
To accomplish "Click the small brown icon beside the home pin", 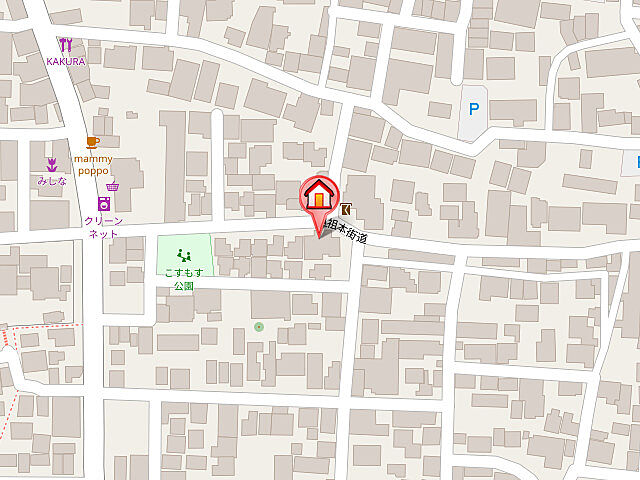I will [346, 210].
